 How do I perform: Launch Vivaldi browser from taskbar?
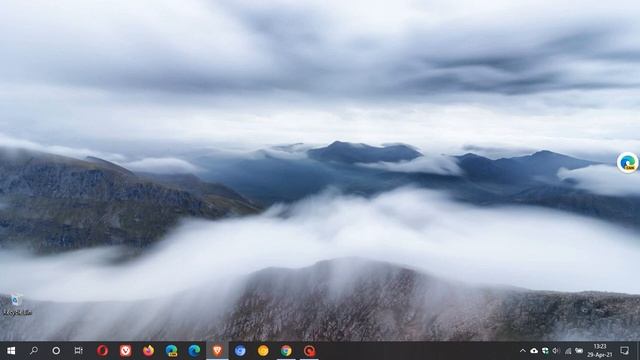125,351
